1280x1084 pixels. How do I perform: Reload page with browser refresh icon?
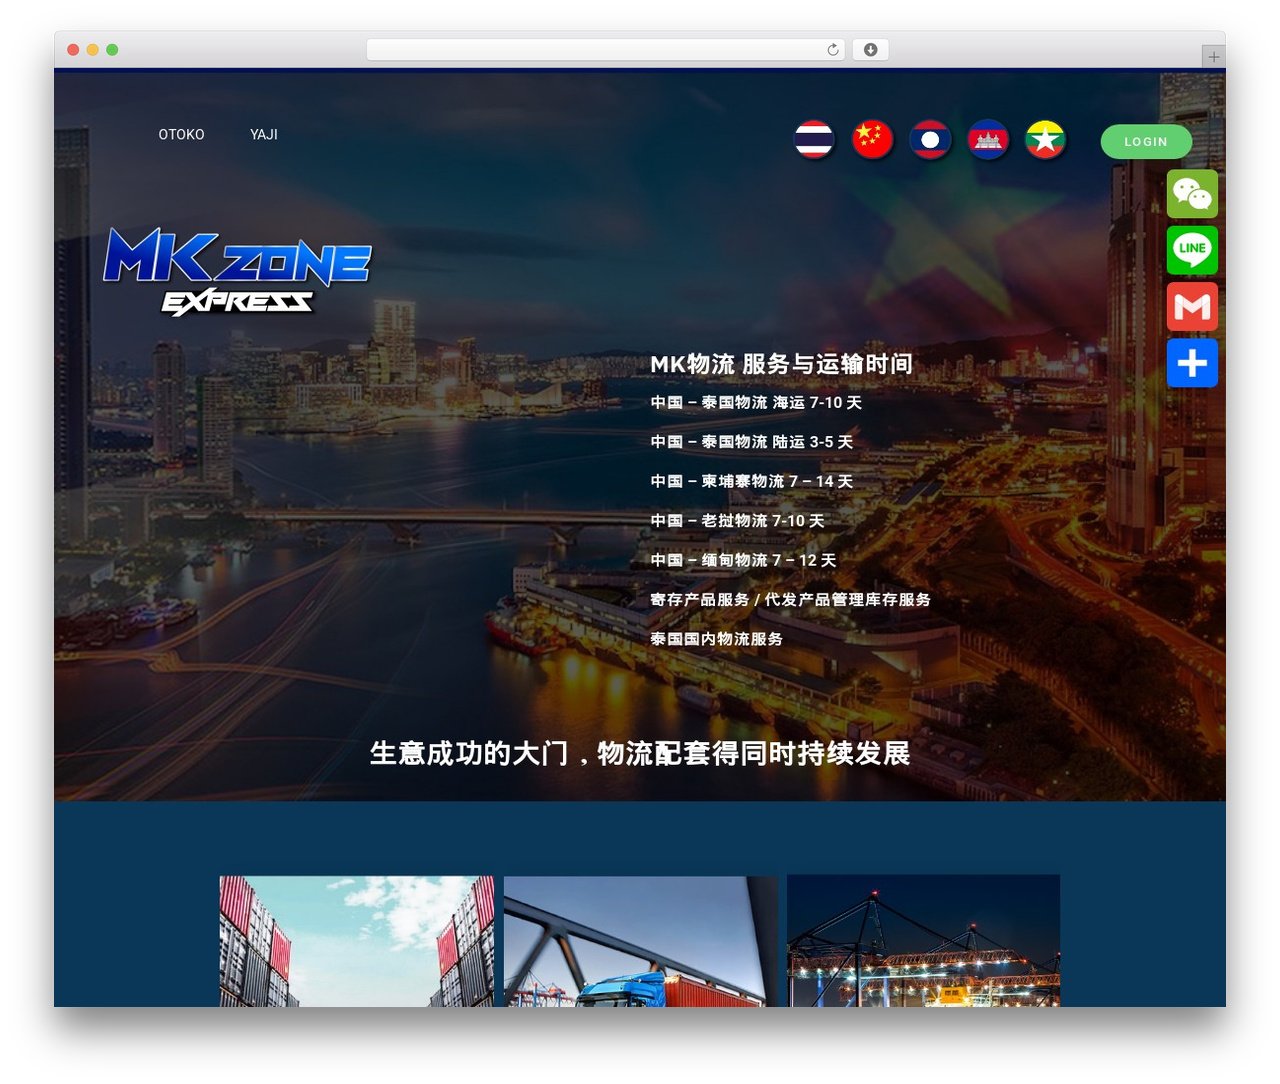pos(832,50)
